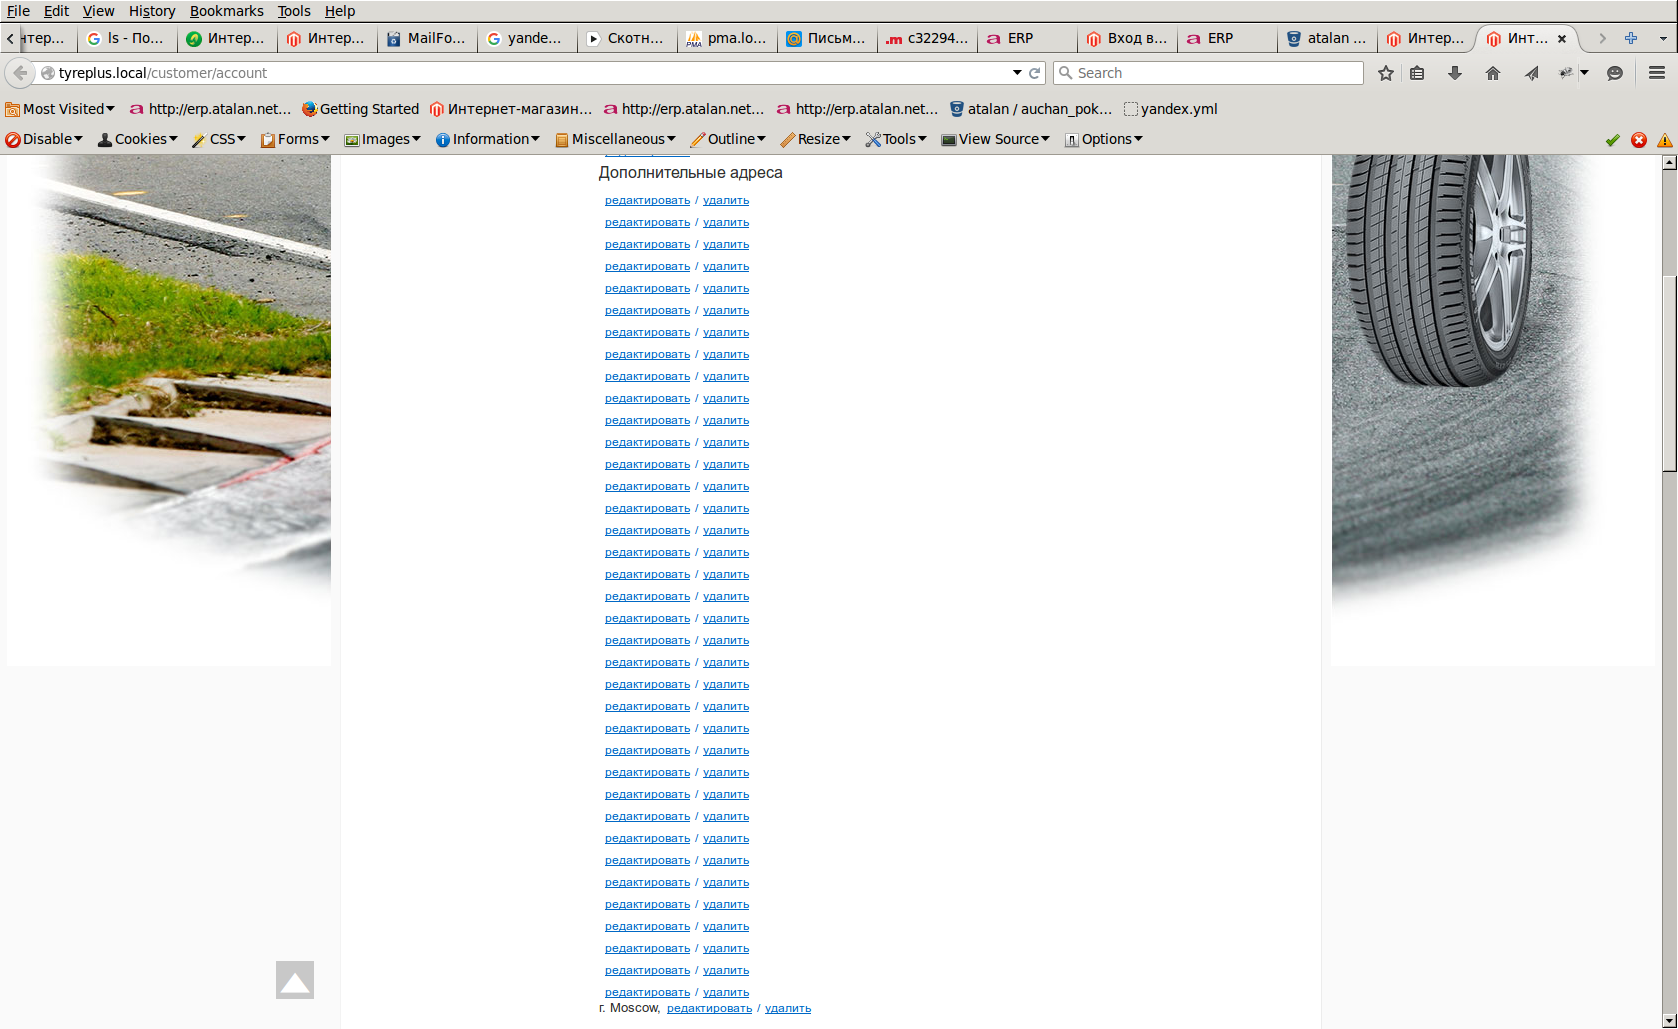Open the Outline toolbar dropdown
1678x1029 pixels.
pyautogui.click(x=729, y=139)
